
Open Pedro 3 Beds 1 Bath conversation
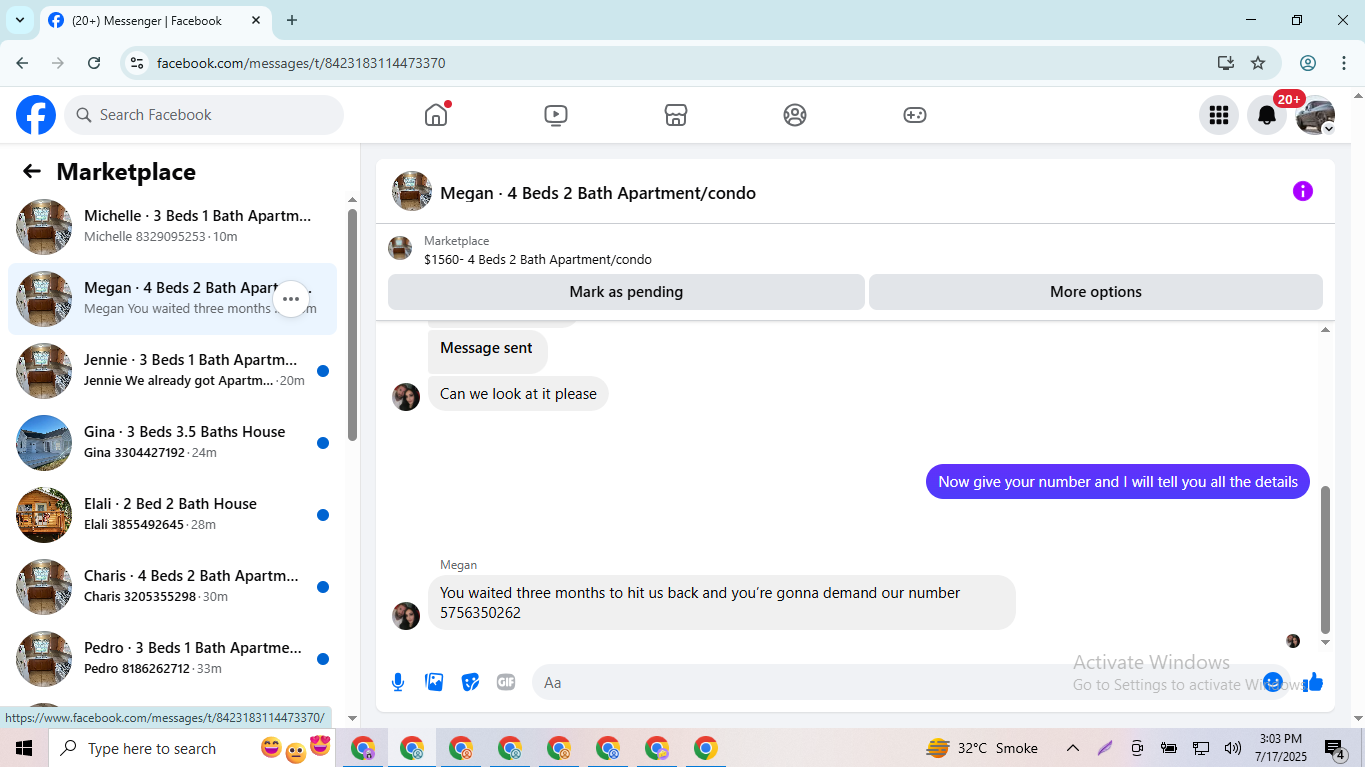[172, 659]
